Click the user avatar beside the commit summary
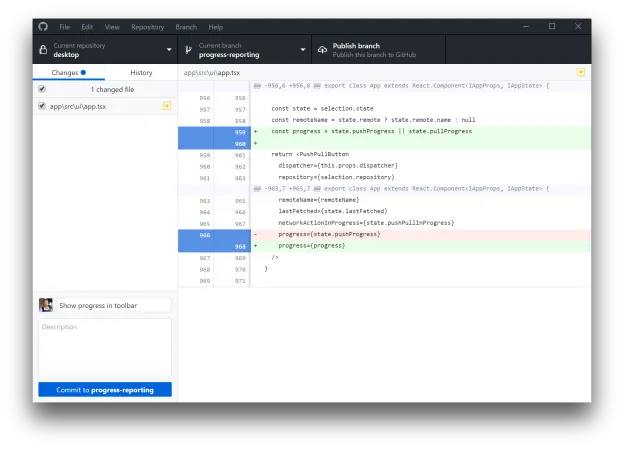624x449 pixels. (46, 305)
